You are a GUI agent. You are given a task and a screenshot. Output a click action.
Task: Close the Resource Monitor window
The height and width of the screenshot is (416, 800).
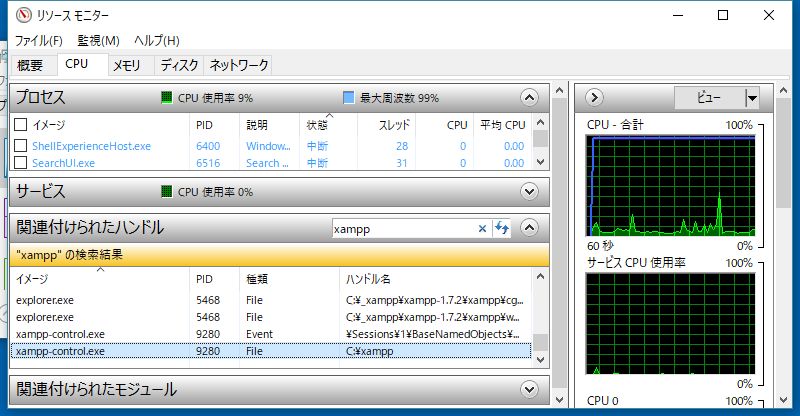coord(768,15)
